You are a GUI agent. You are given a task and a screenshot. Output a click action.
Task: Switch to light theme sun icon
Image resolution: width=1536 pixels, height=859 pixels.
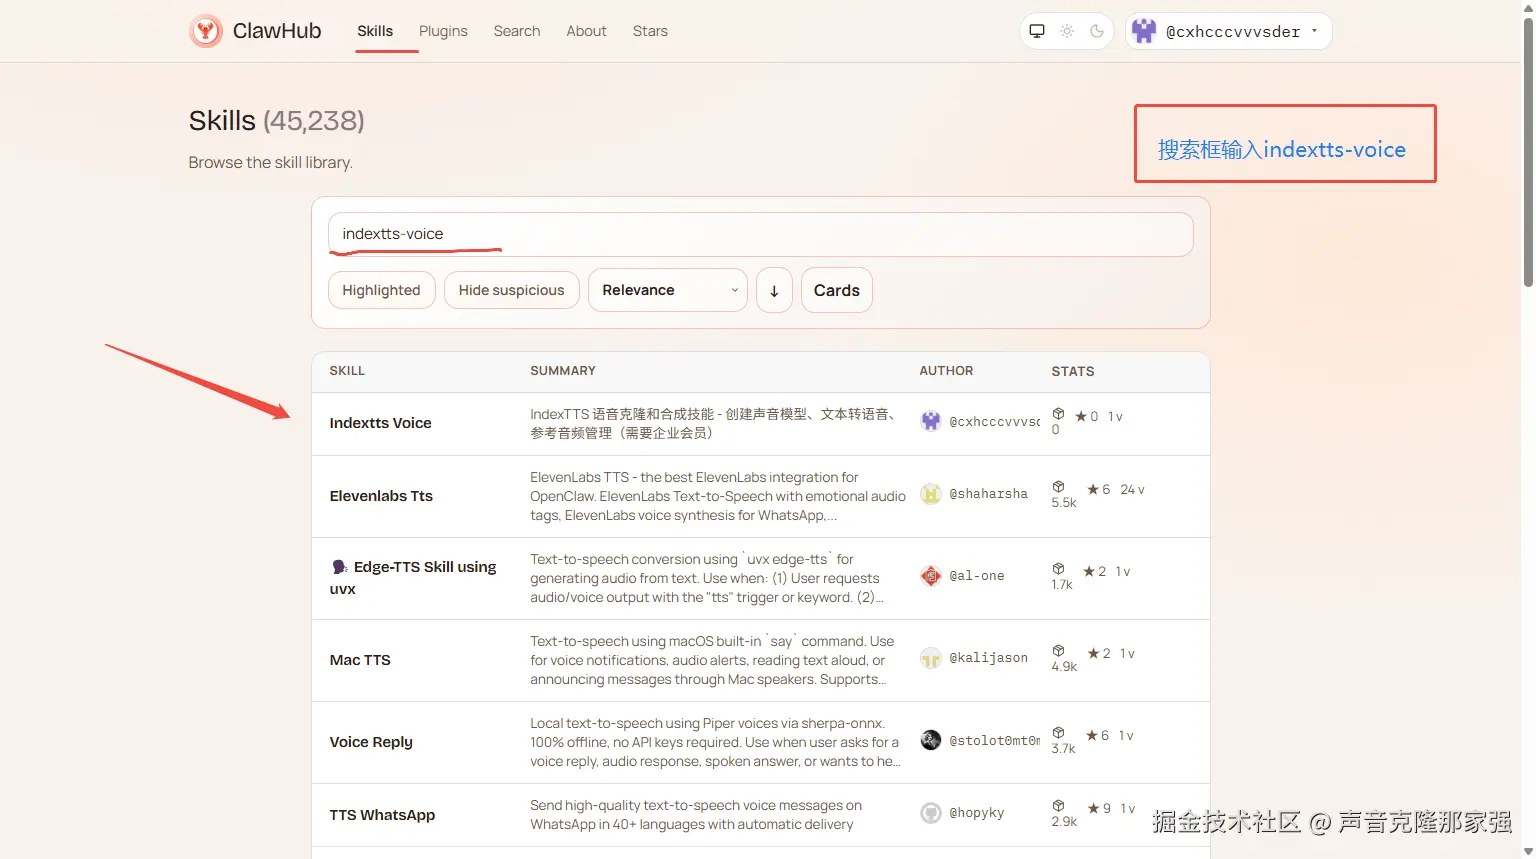pos(1067,31)
